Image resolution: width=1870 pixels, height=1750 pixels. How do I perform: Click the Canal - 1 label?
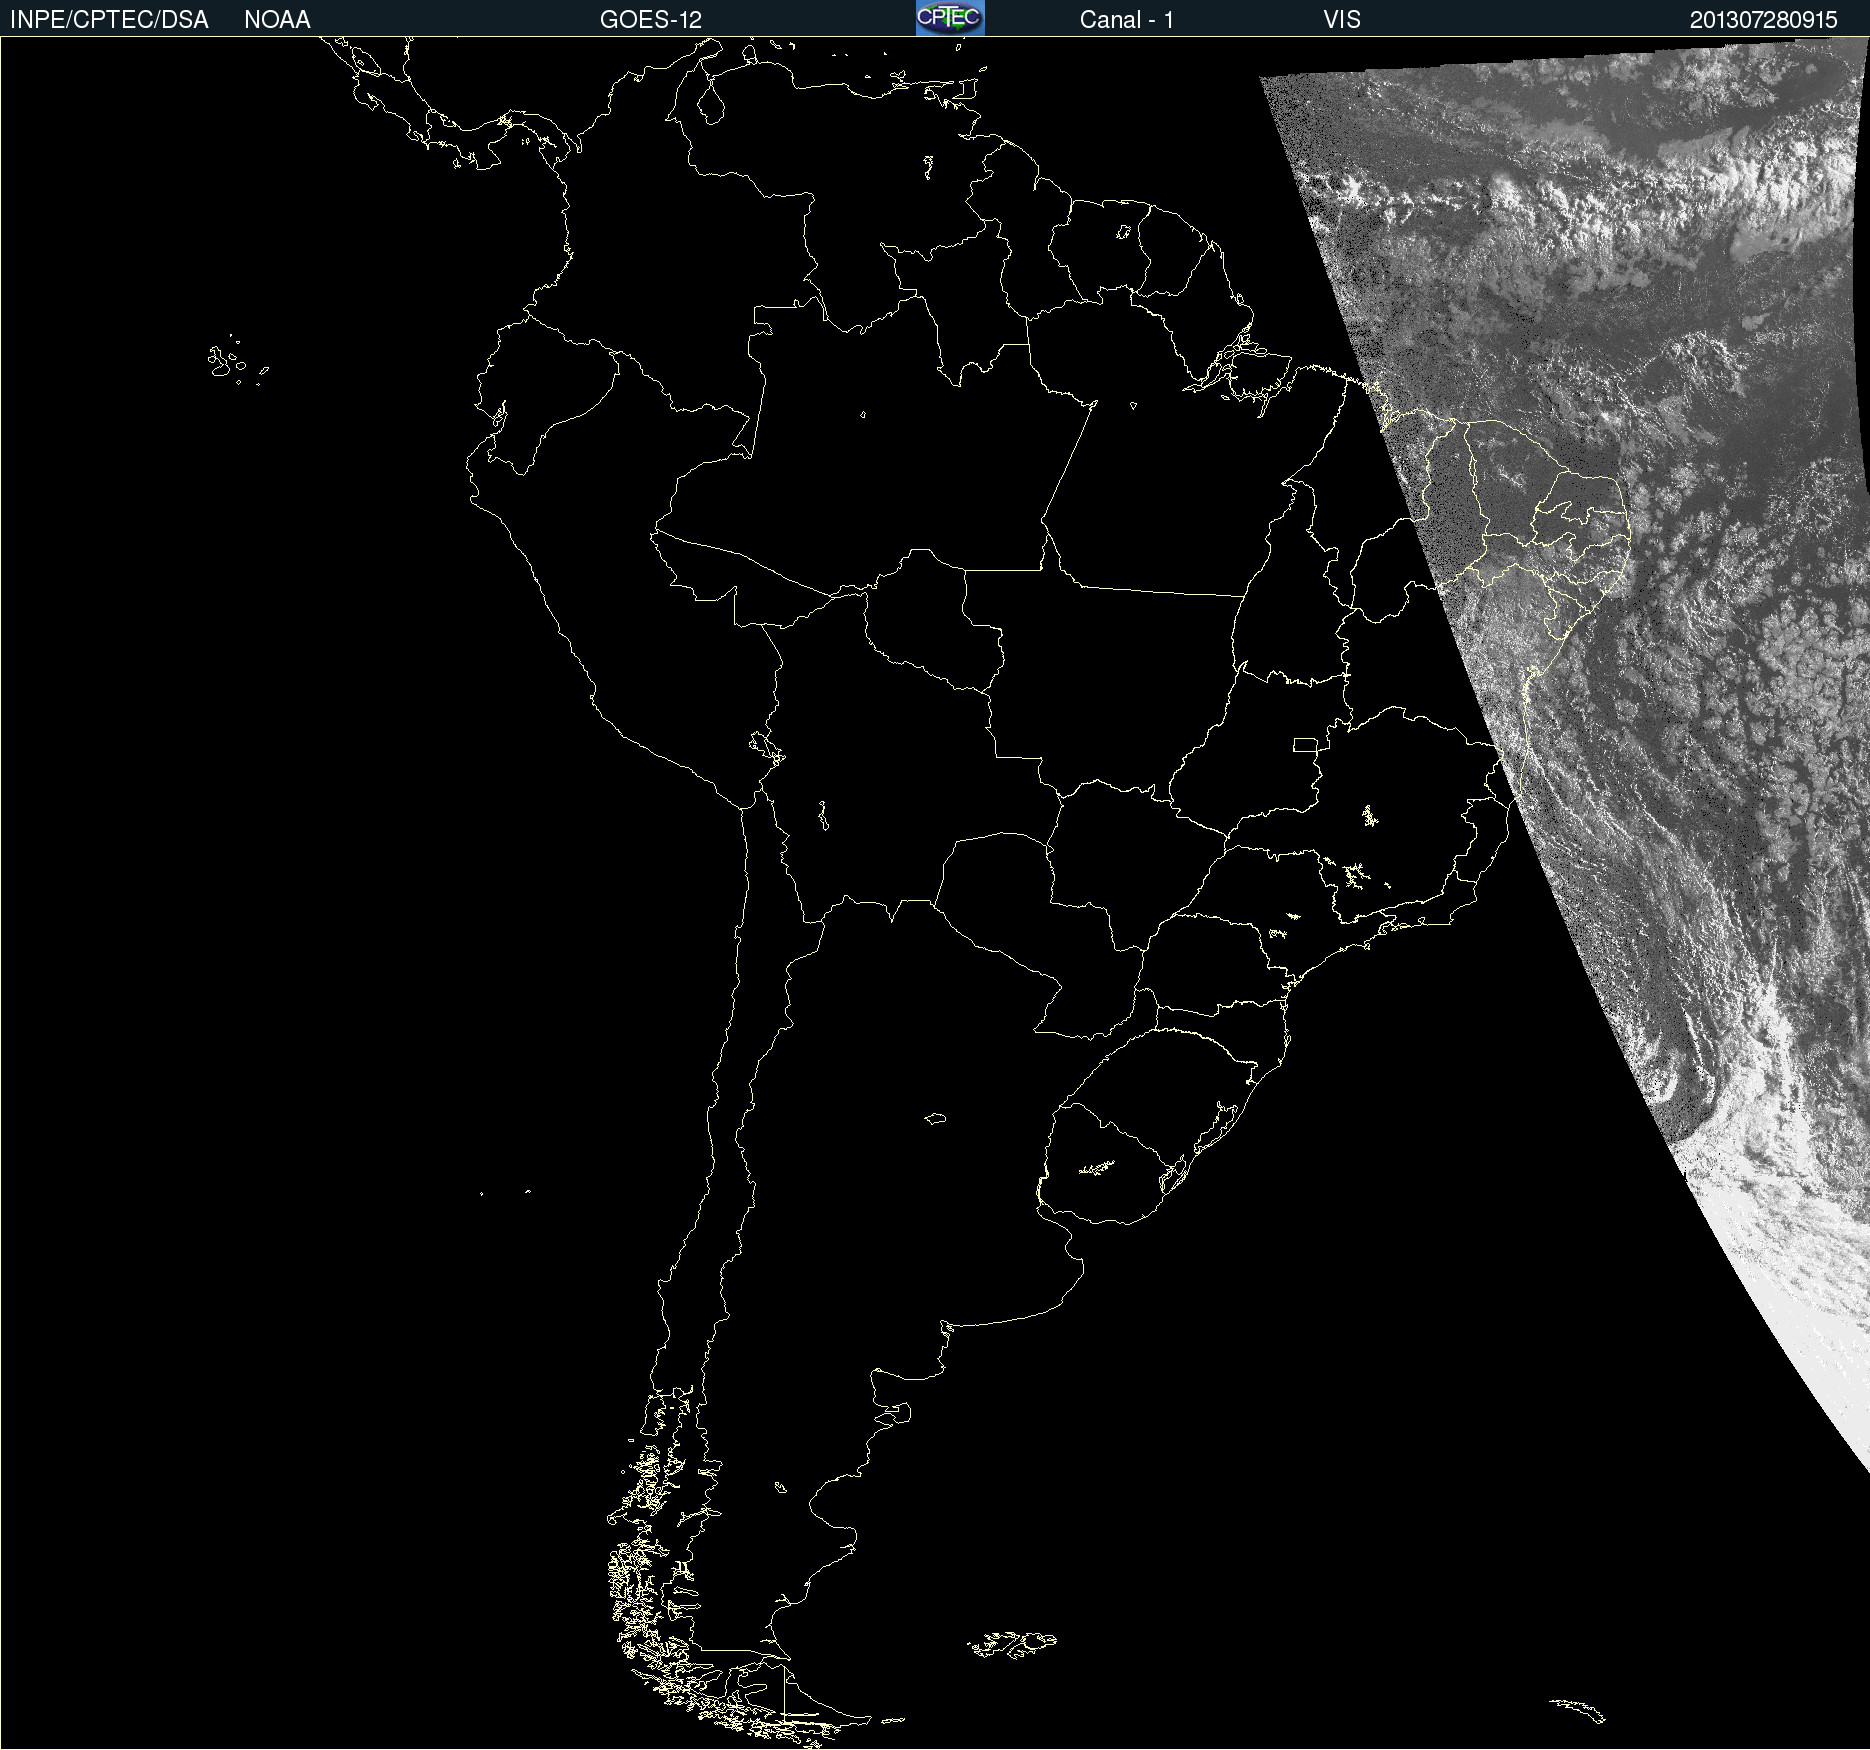(1127, 20)
